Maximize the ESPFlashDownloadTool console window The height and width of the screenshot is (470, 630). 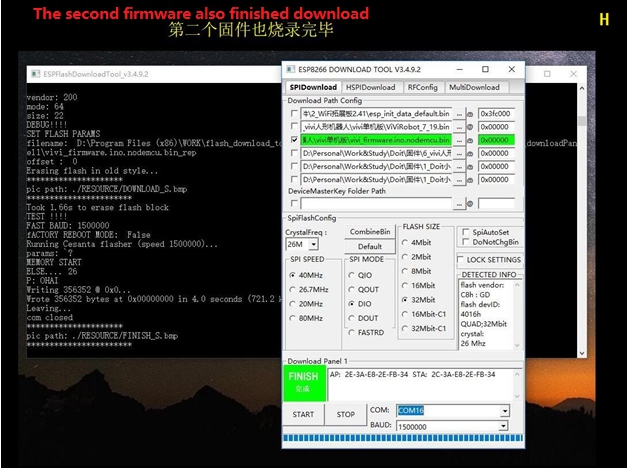tap(547, 74)
